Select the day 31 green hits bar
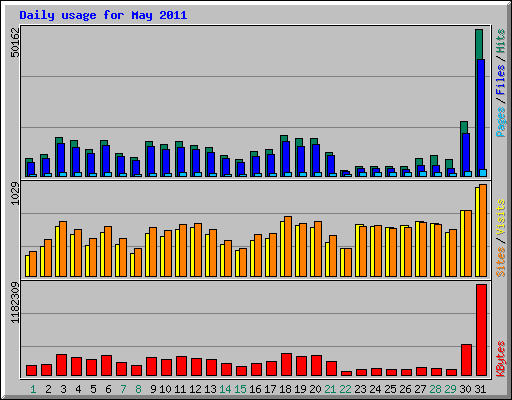This screenshot has width=512, height=400. point(479,44)
